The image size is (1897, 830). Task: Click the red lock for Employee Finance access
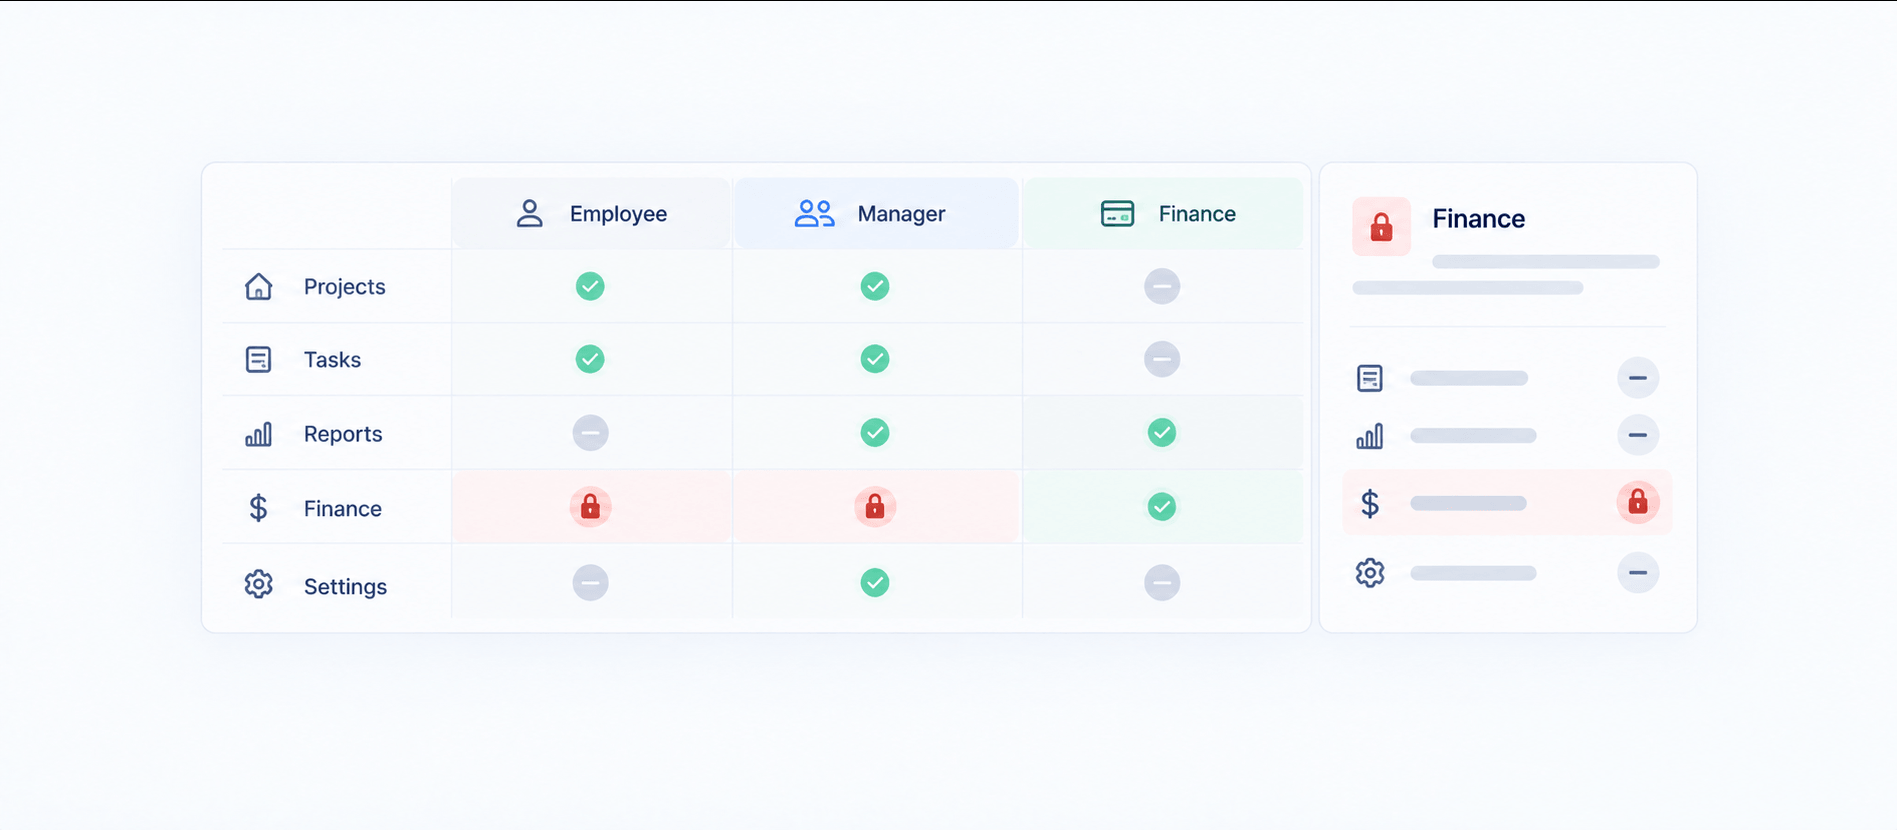pyautogui.click(x=590, y=507)
